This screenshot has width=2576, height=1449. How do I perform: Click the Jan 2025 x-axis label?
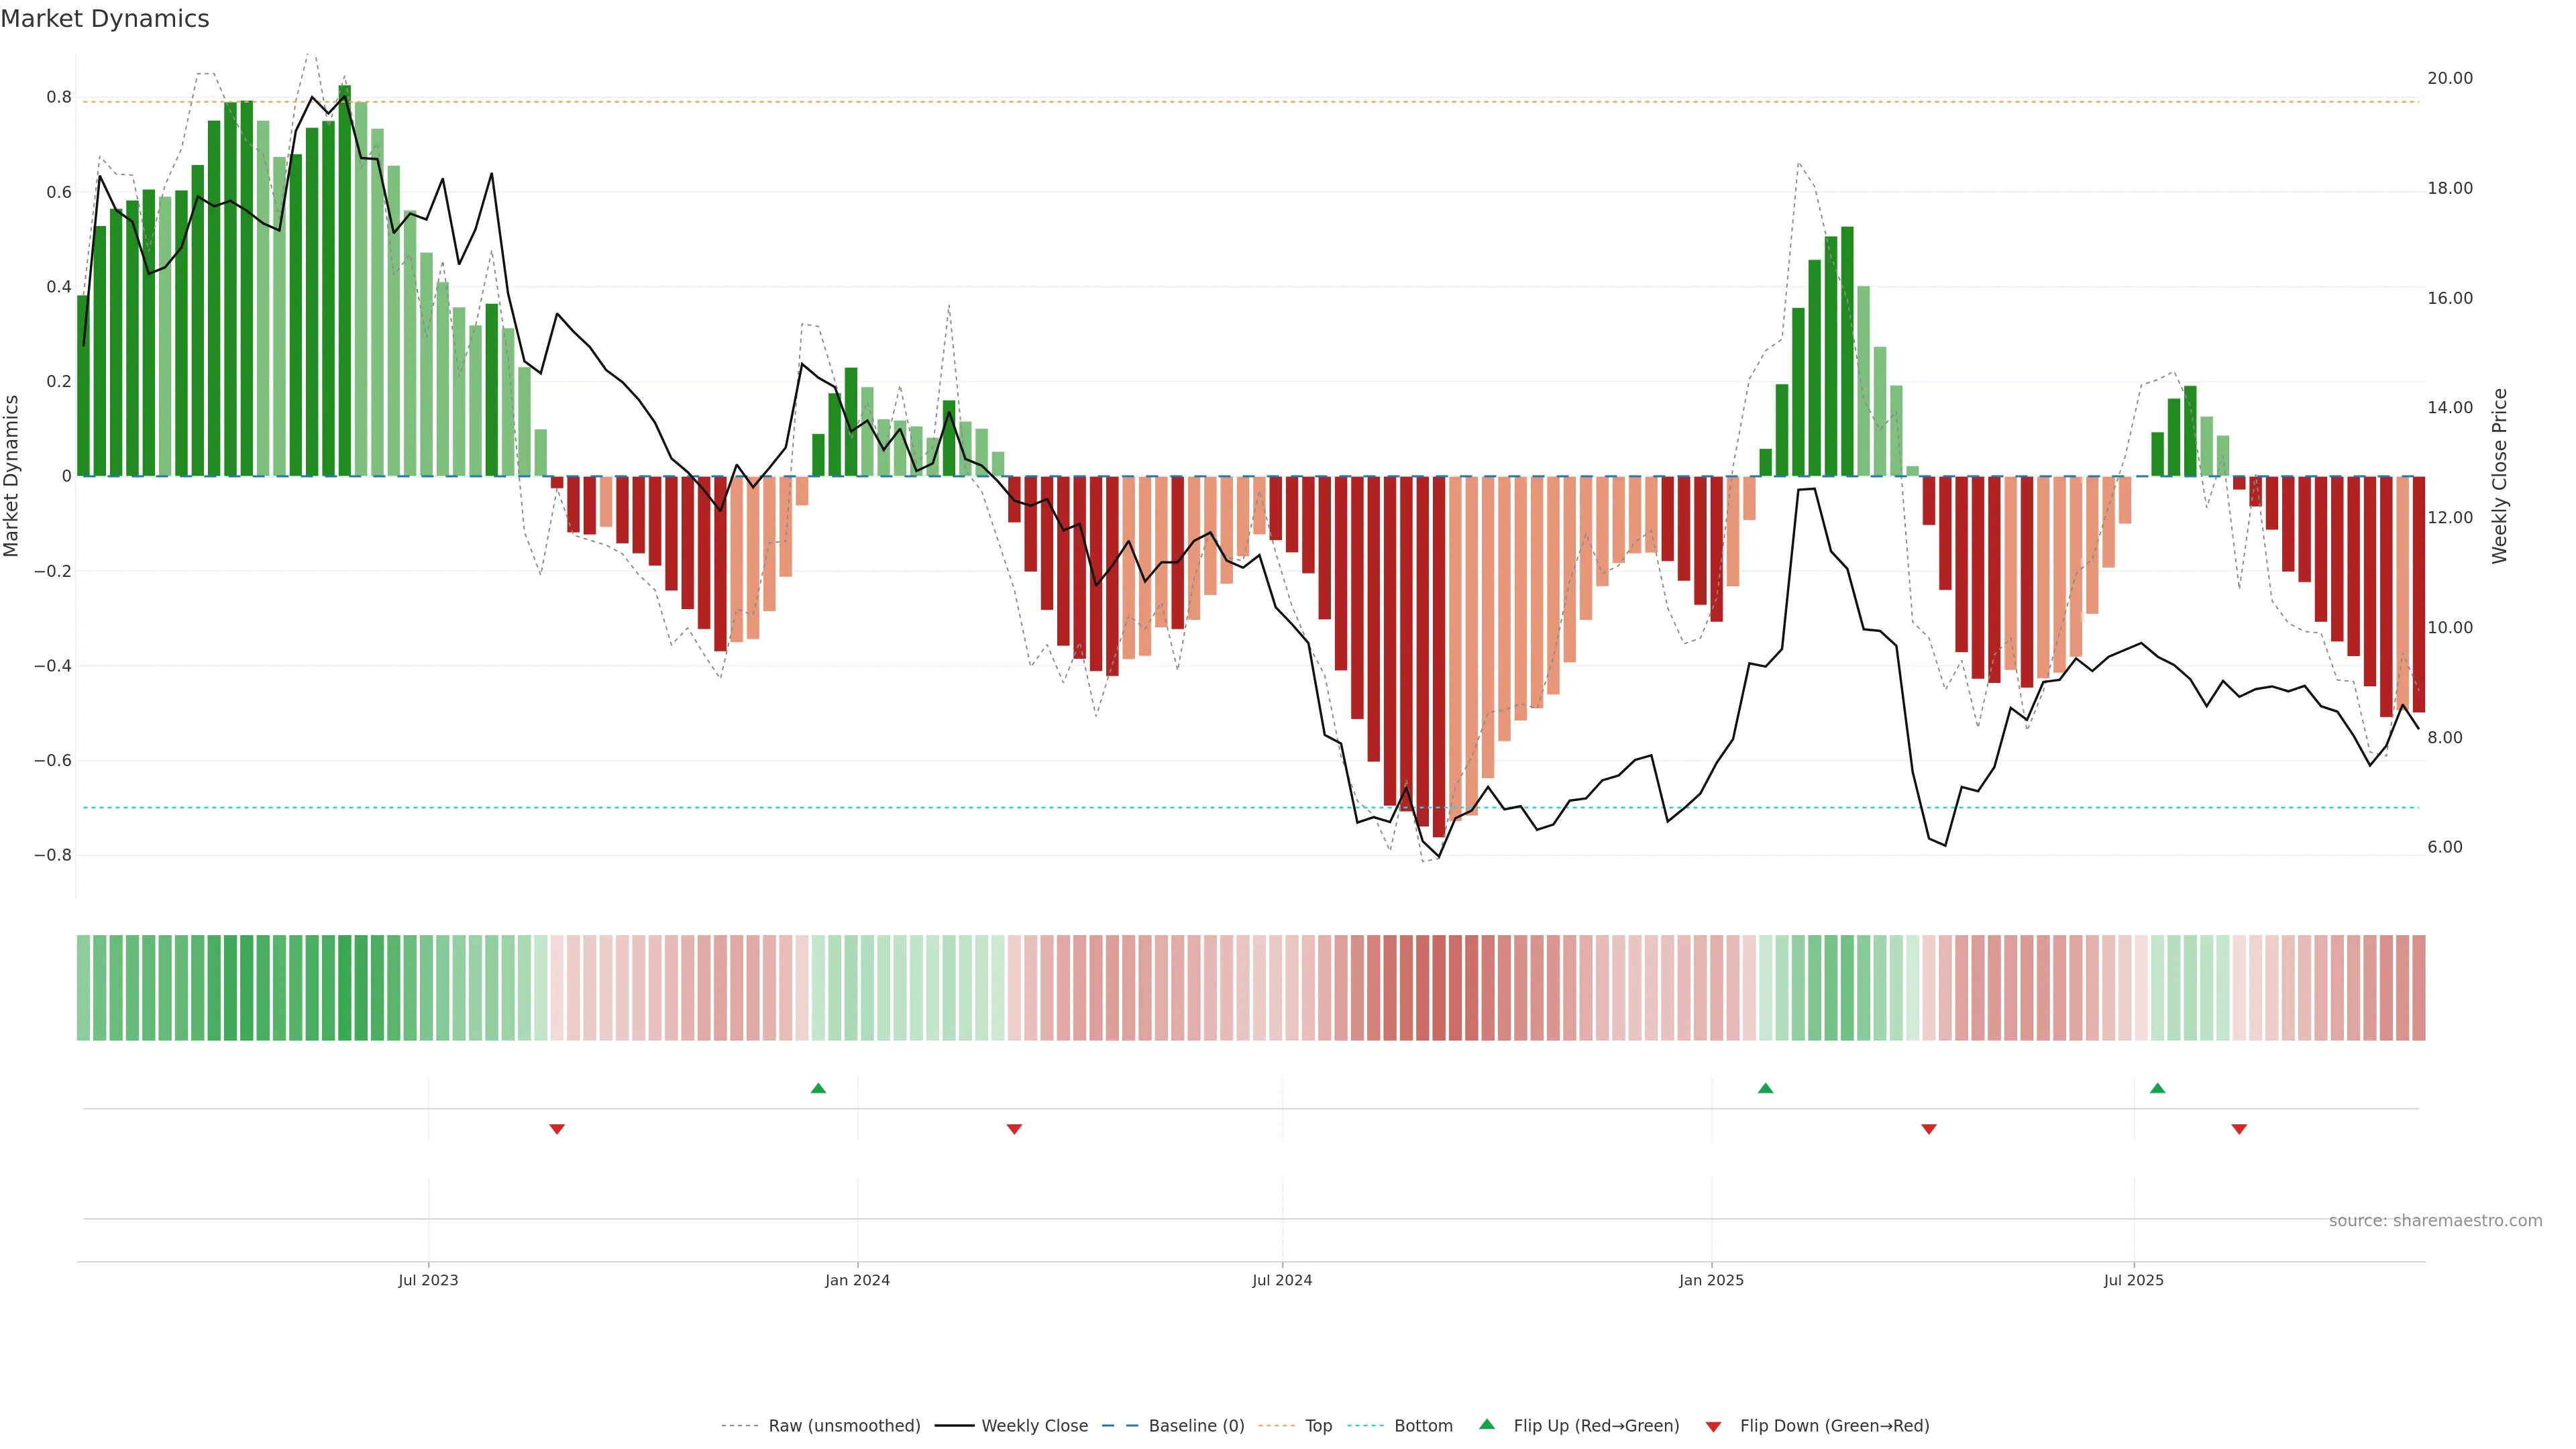(x=1711, y=1280)
